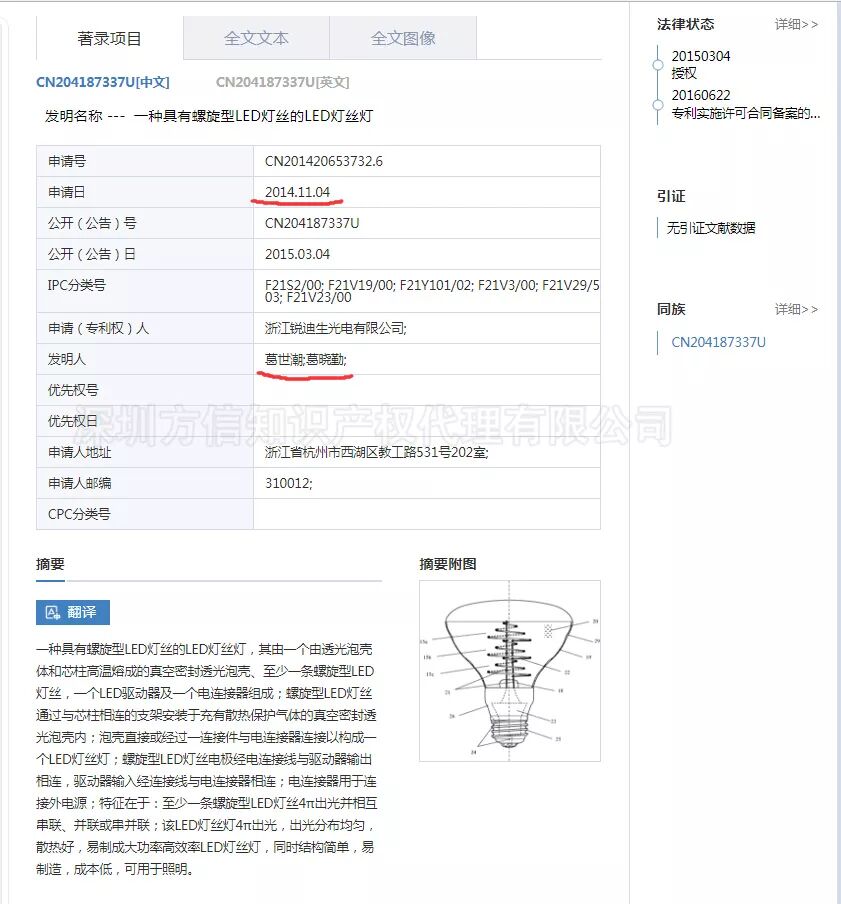Open 详细>> next to 同族
Image resolution: width=841 pixels, height=904 pixels.
coord(796,309)
